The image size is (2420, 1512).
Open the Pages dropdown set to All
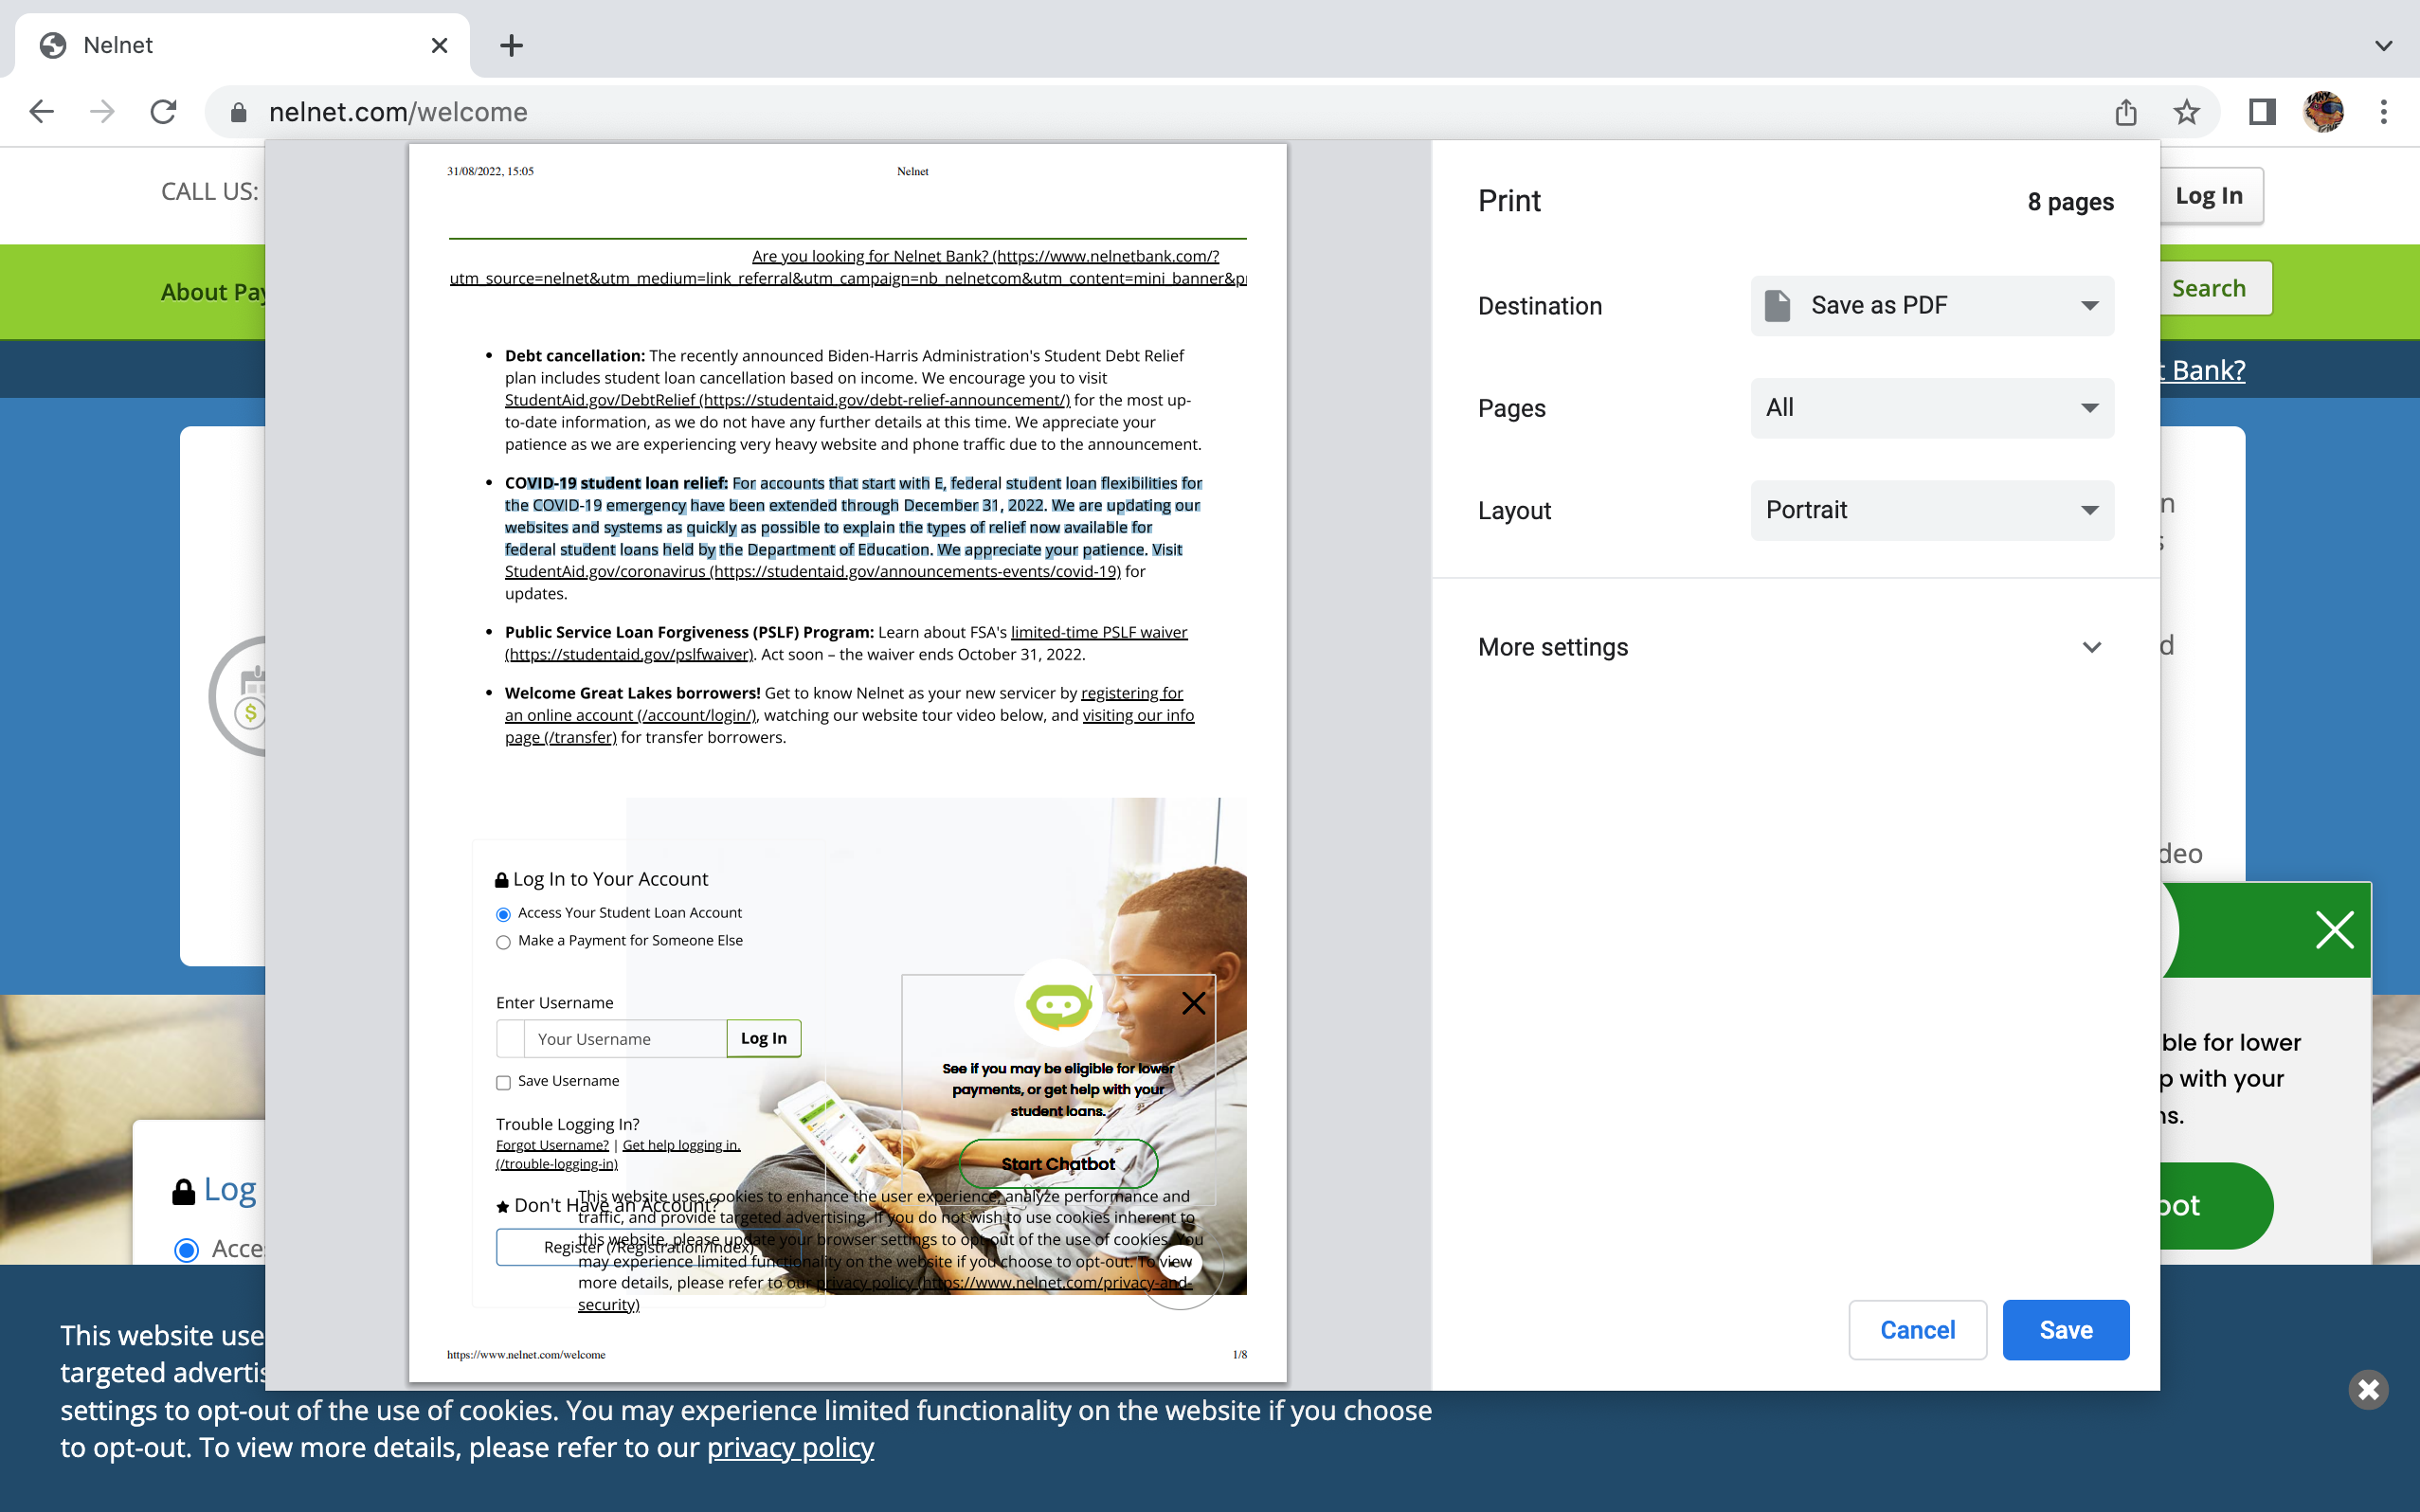point(1932,407)
